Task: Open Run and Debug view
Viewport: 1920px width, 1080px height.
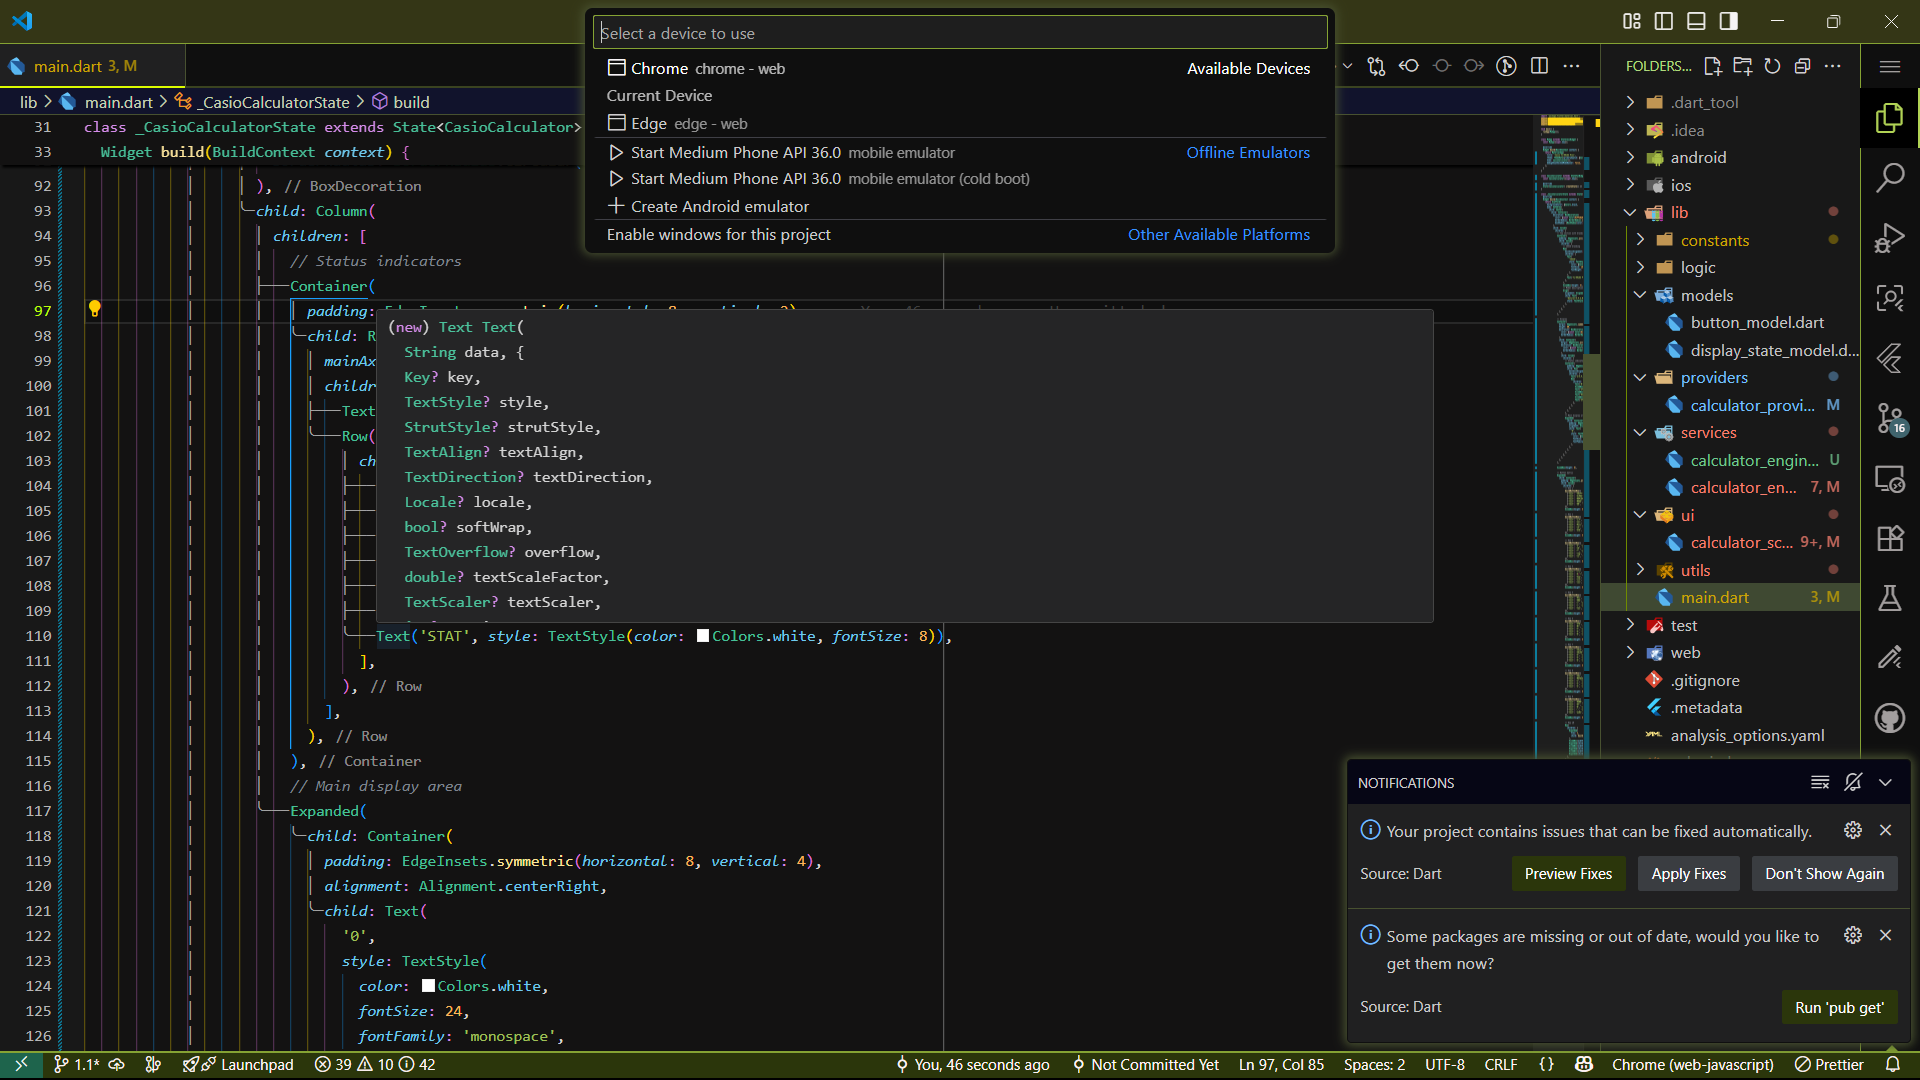Action: pyautogui.click(x=1889, y=238)
